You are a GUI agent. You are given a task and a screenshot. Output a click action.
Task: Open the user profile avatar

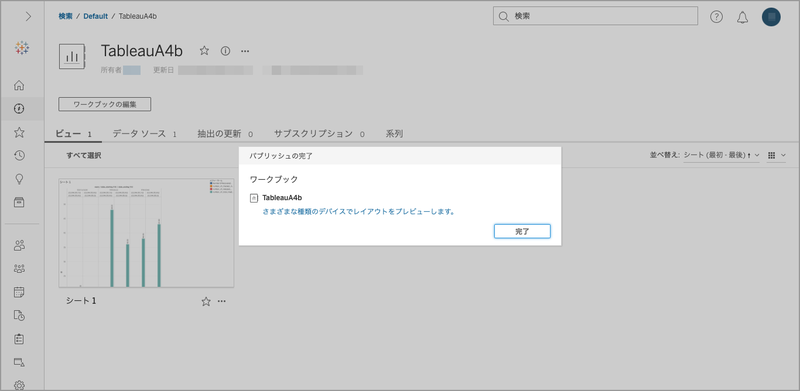pos(771,17)
